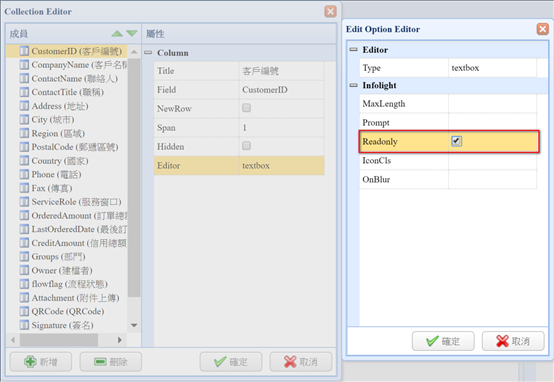Cancel Collection Editor with 取消 button
Screen dimensions: 554x382
(301, 362)
